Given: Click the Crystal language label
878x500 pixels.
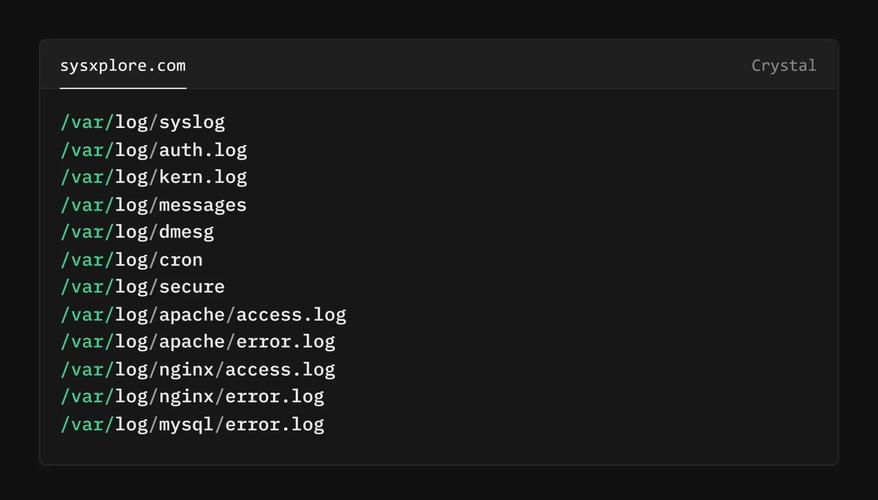Looking at the screenshot, I should pos(783,66).
